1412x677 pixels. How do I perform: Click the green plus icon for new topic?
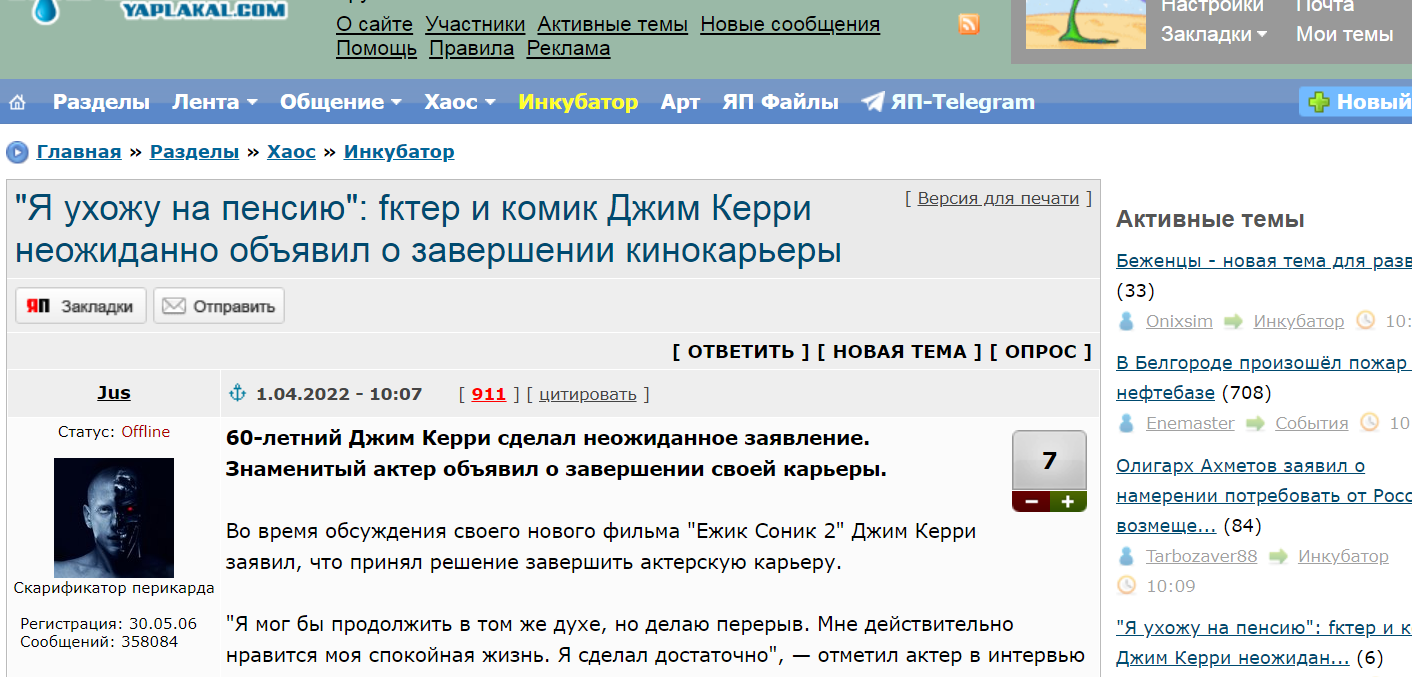point(1319,102)
